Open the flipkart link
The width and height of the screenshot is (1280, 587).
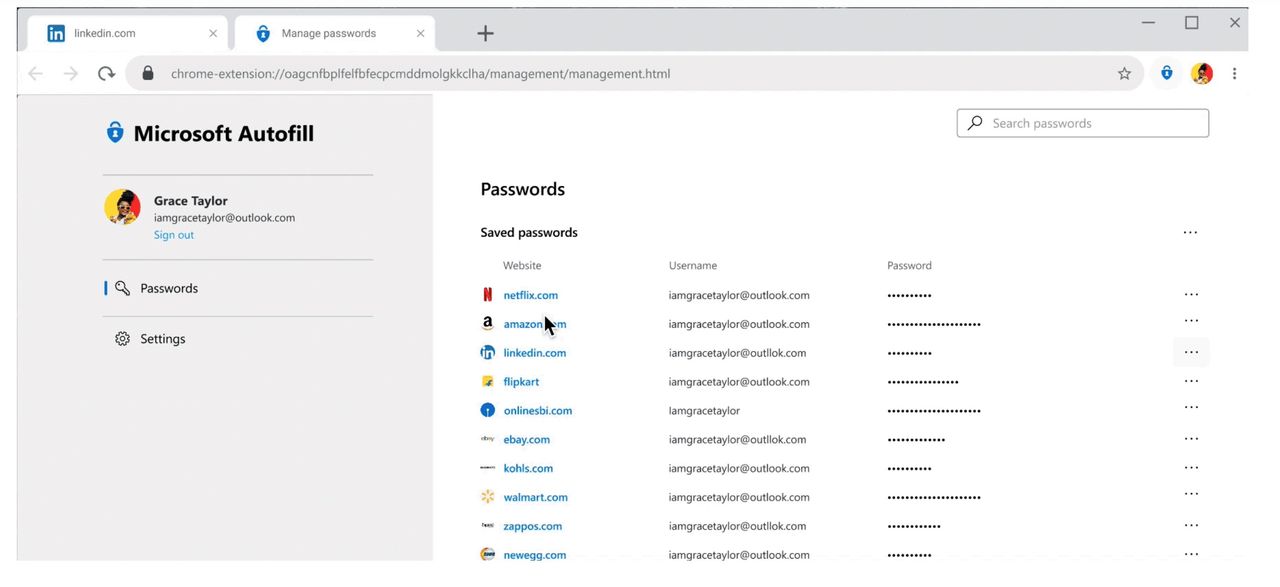521,382
